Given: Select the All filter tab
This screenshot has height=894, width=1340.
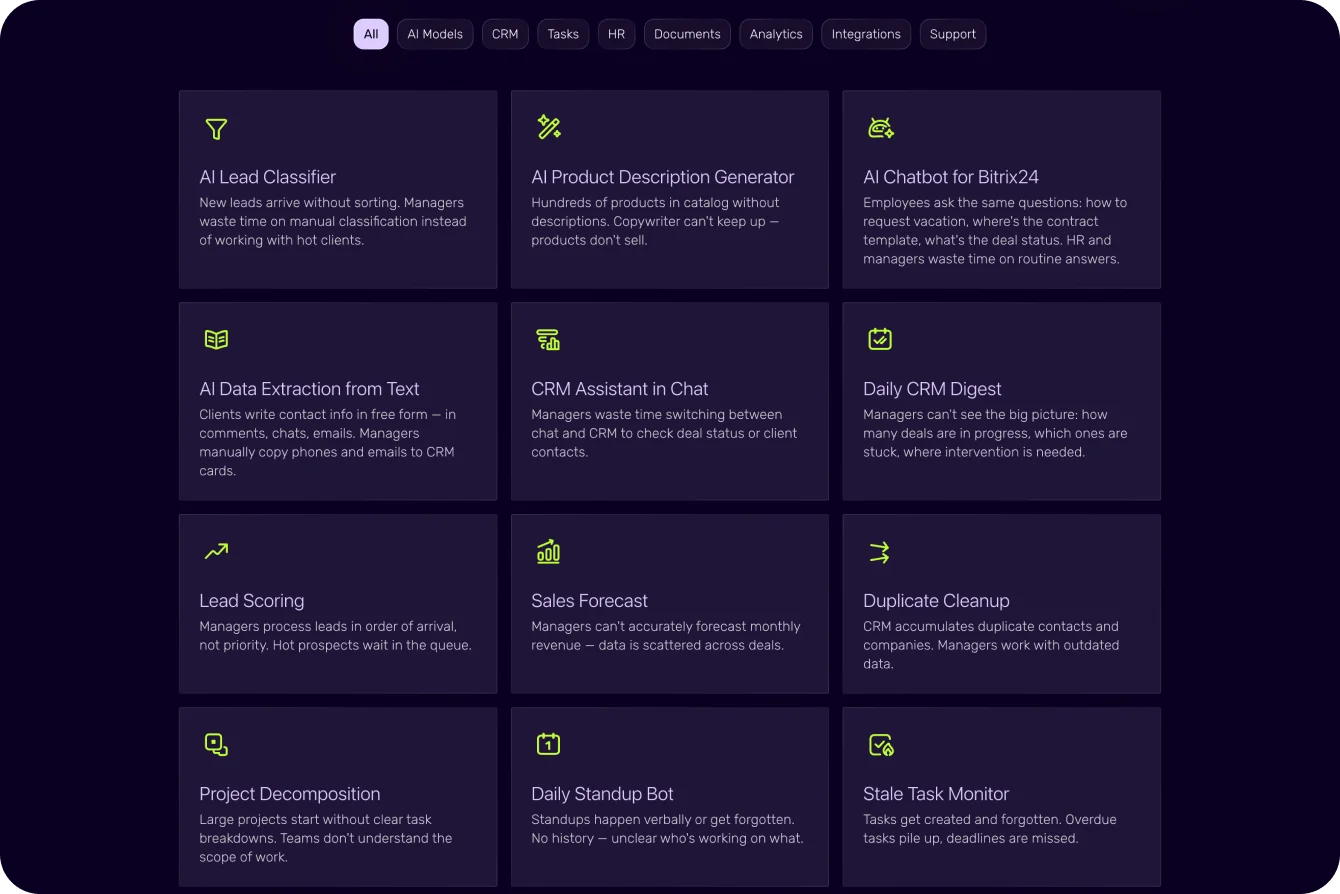Looking at the screenshot, I should coord(371,34).
